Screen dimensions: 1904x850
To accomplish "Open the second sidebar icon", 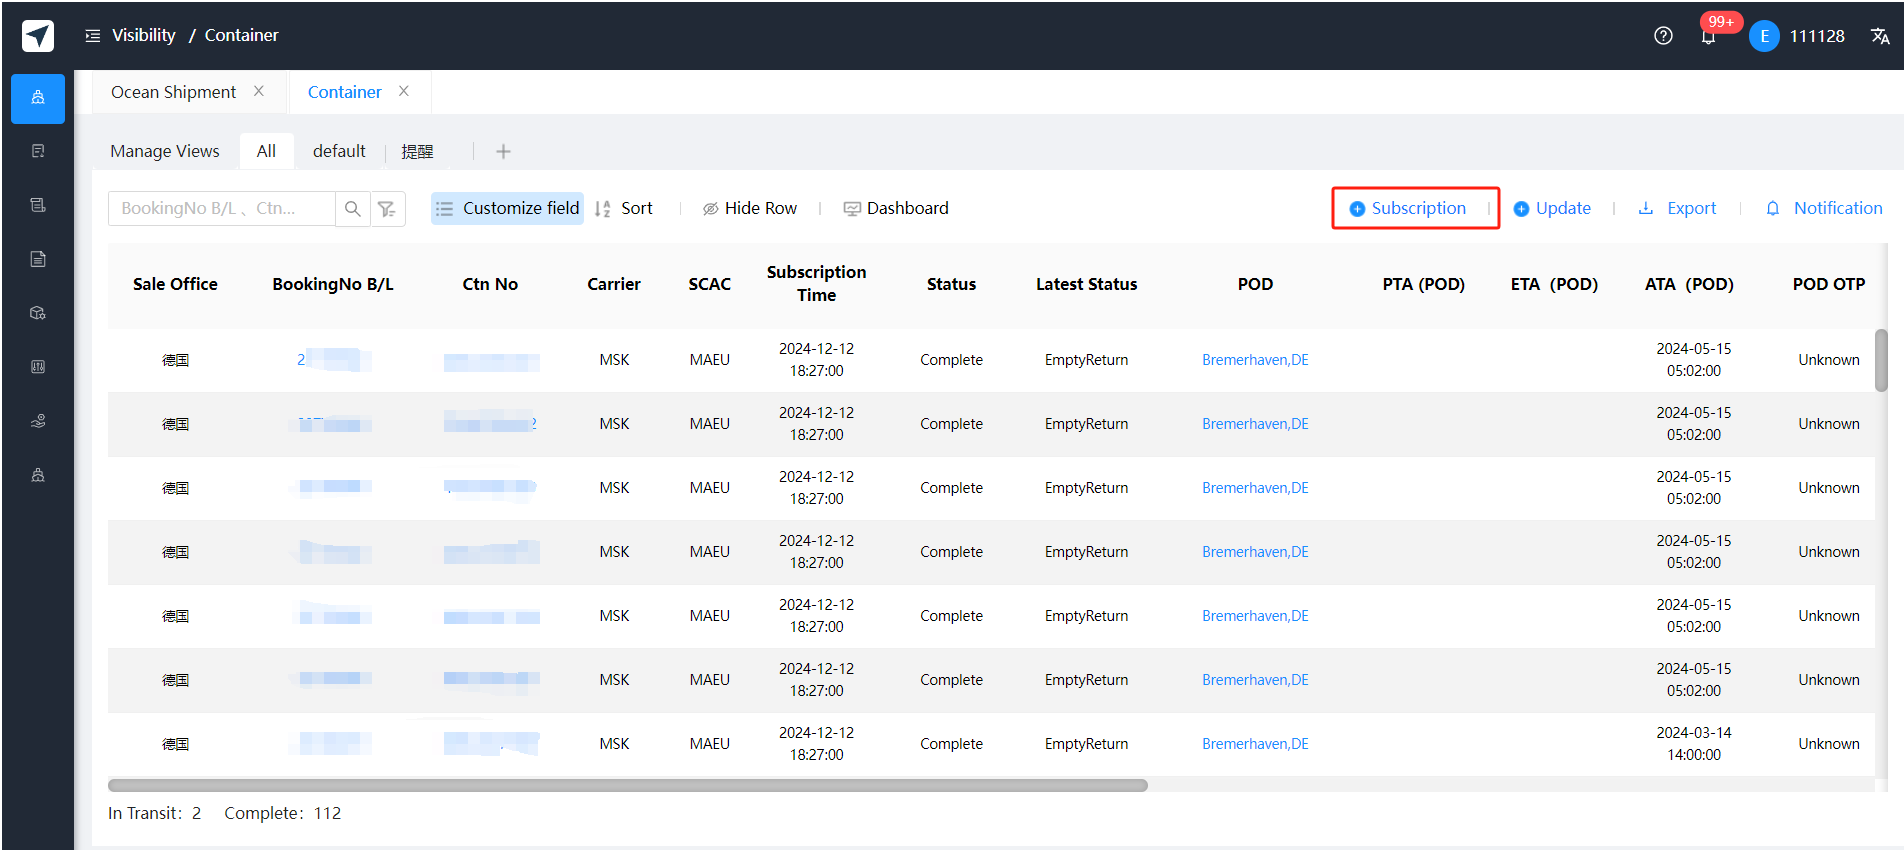I will pos(38,151).
